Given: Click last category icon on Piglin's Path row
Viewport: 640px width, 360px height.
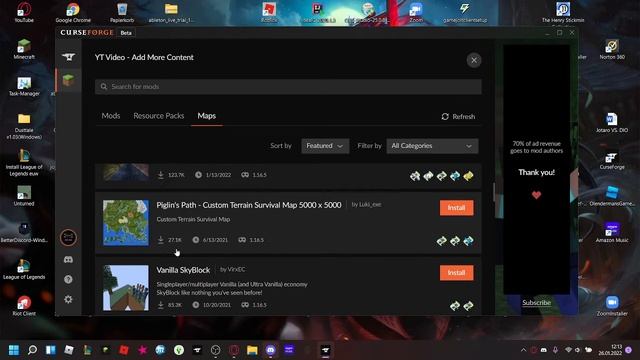Looking at the screenshot, I should coord(468,241).
